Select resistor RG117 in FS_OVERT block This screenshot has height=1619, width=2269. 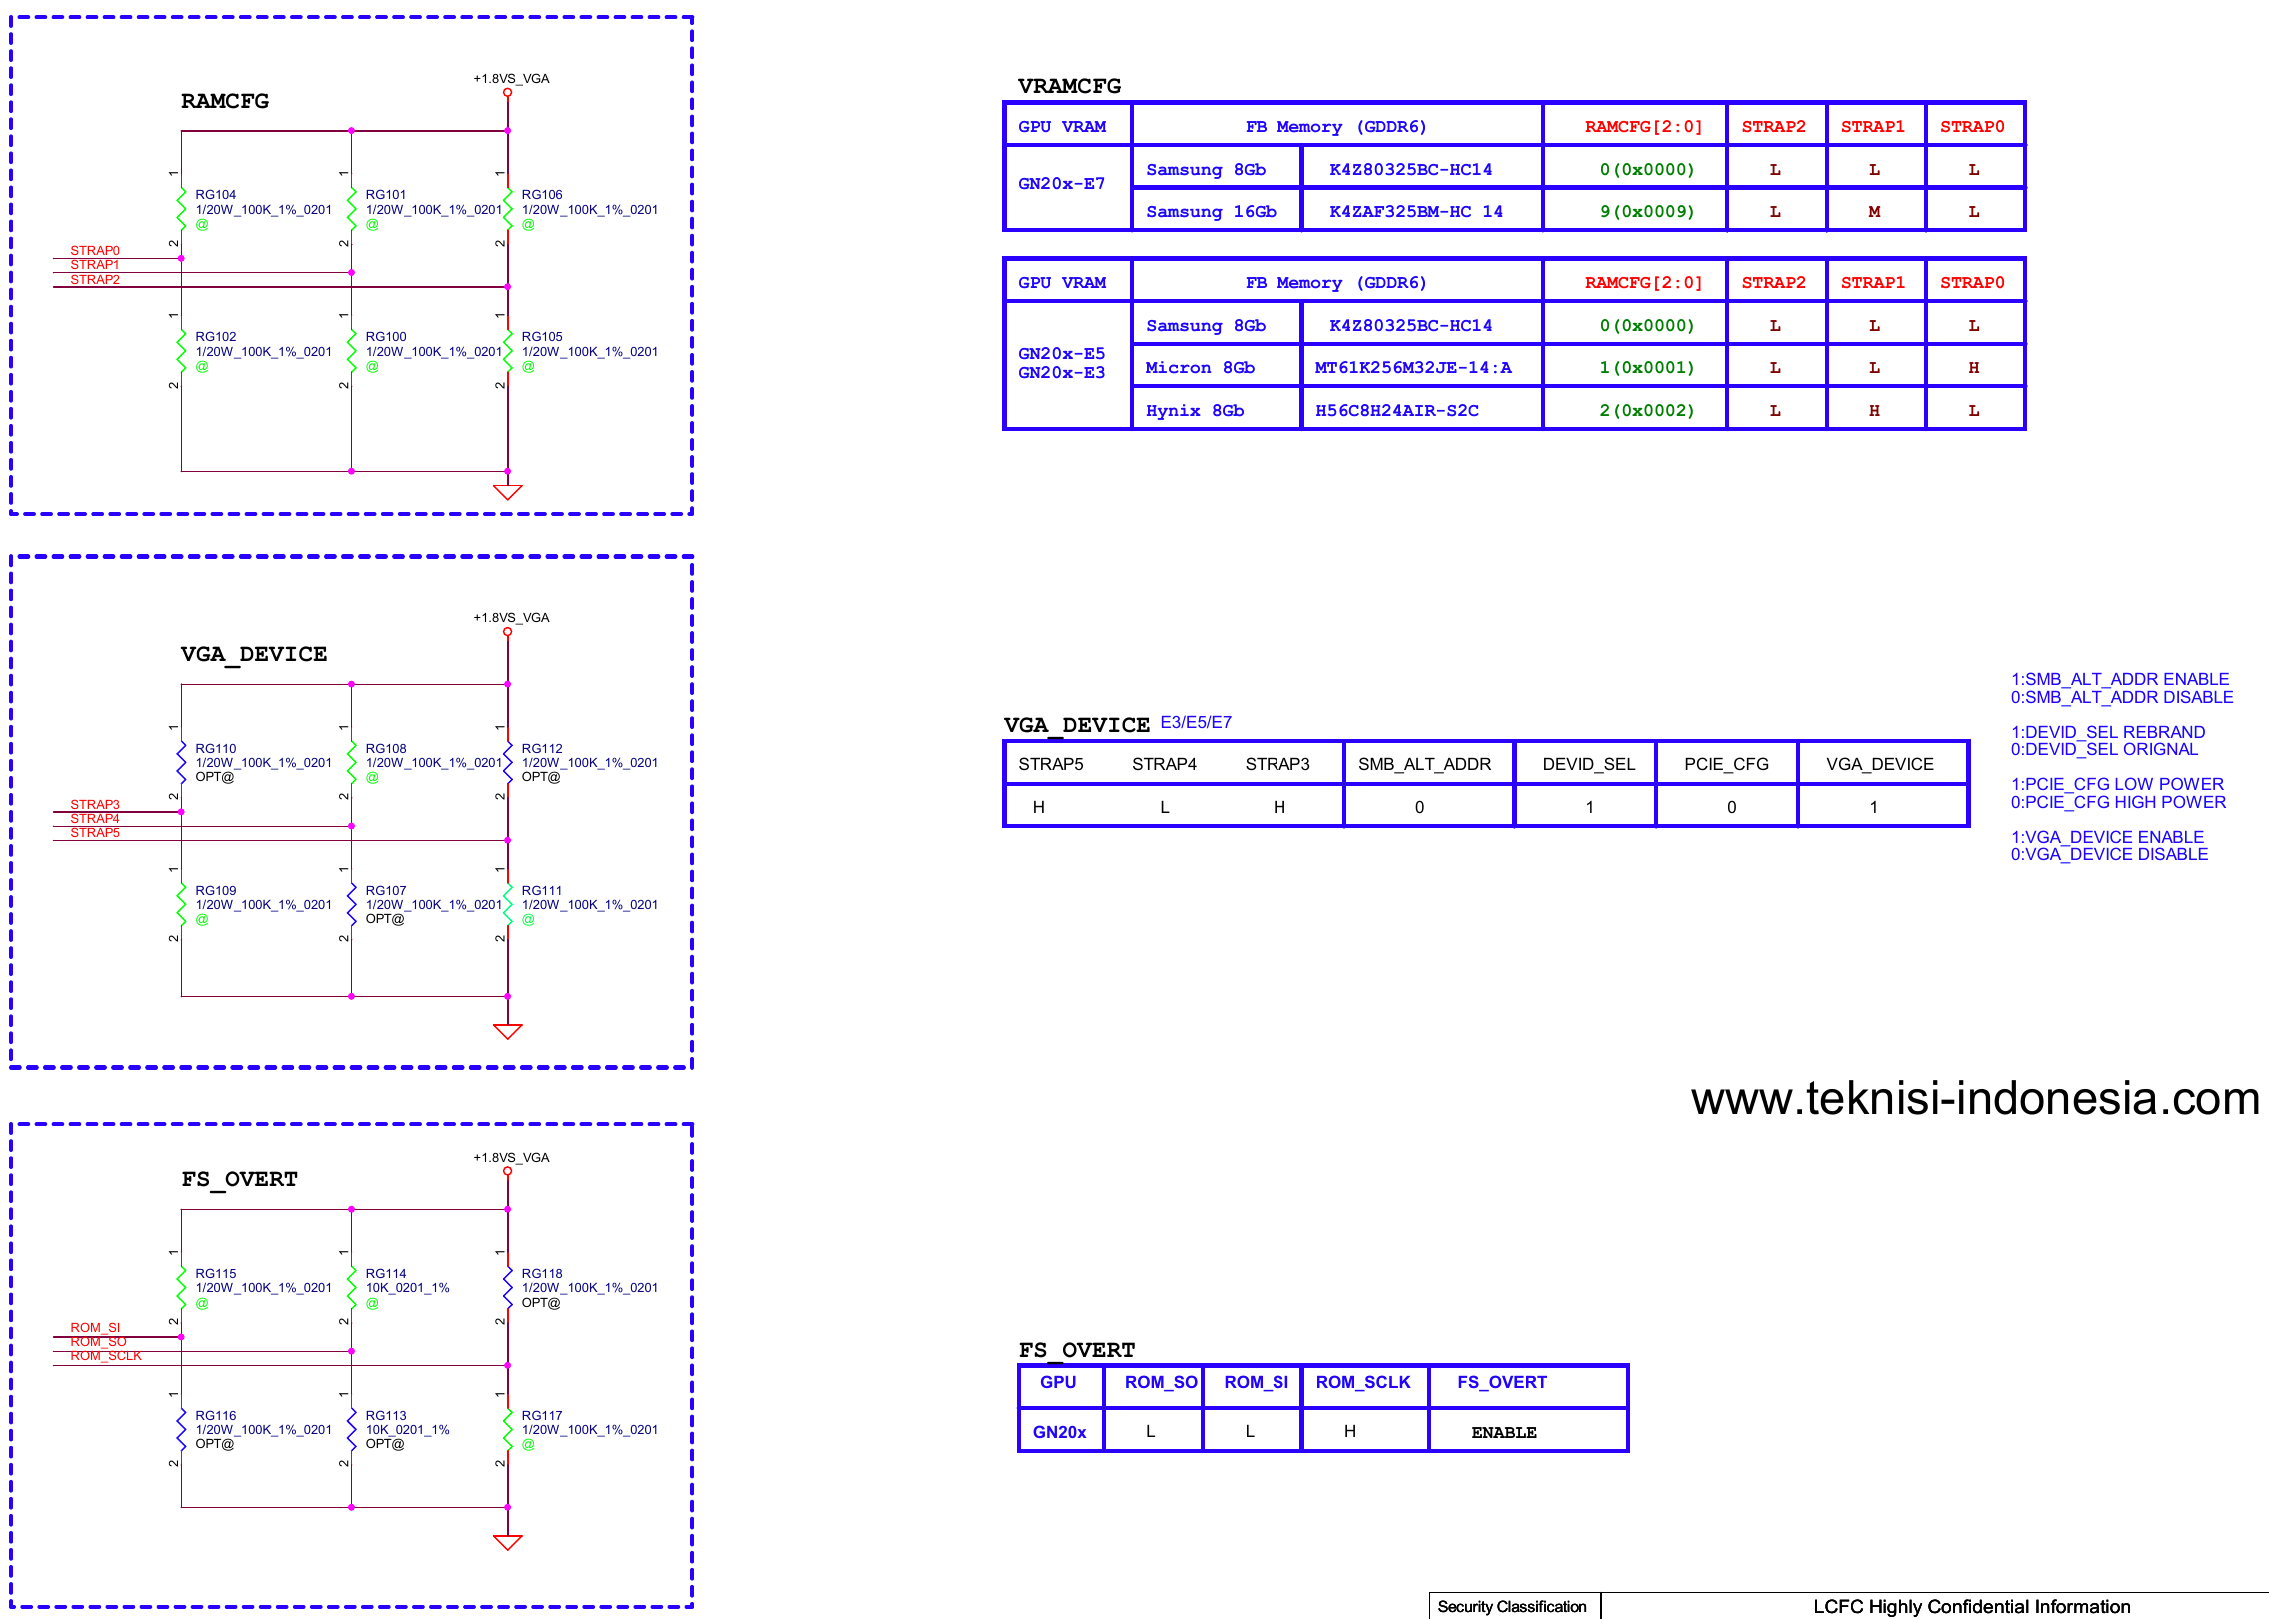click(508, 1429)
